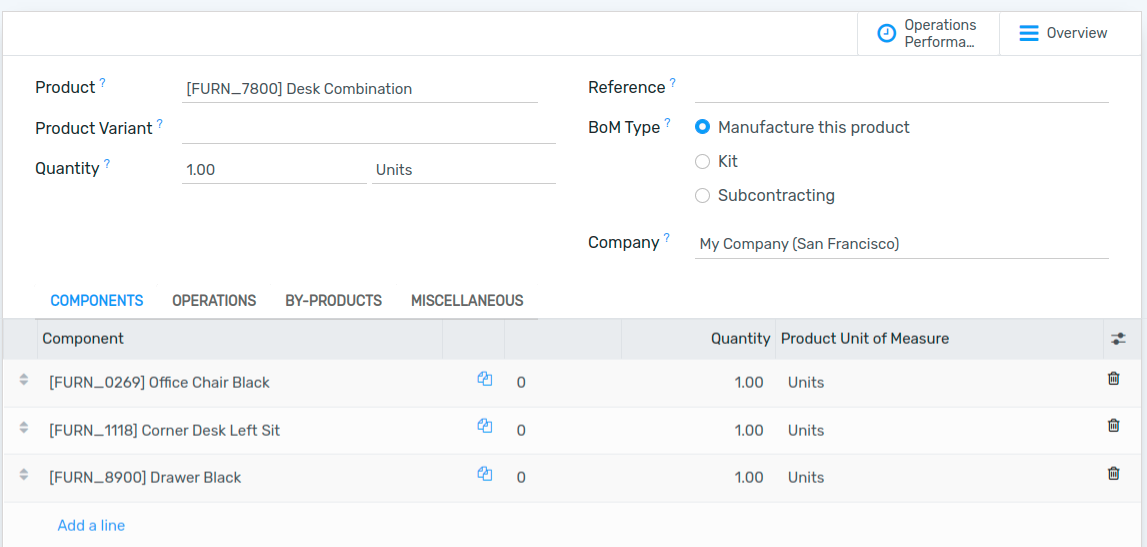Edit the Drawer Black quantity 1.00
Viewport: 1147px width, 547px height.
(749, 478)
